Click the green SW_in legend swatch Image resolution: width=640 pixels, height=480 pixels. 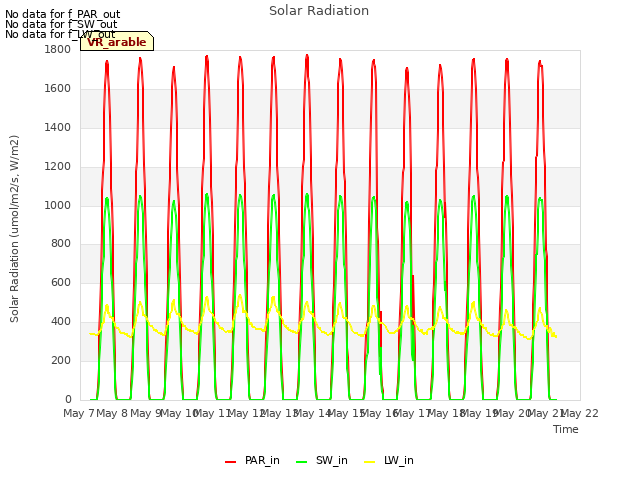pyautogui.click(x=302, y=462)
